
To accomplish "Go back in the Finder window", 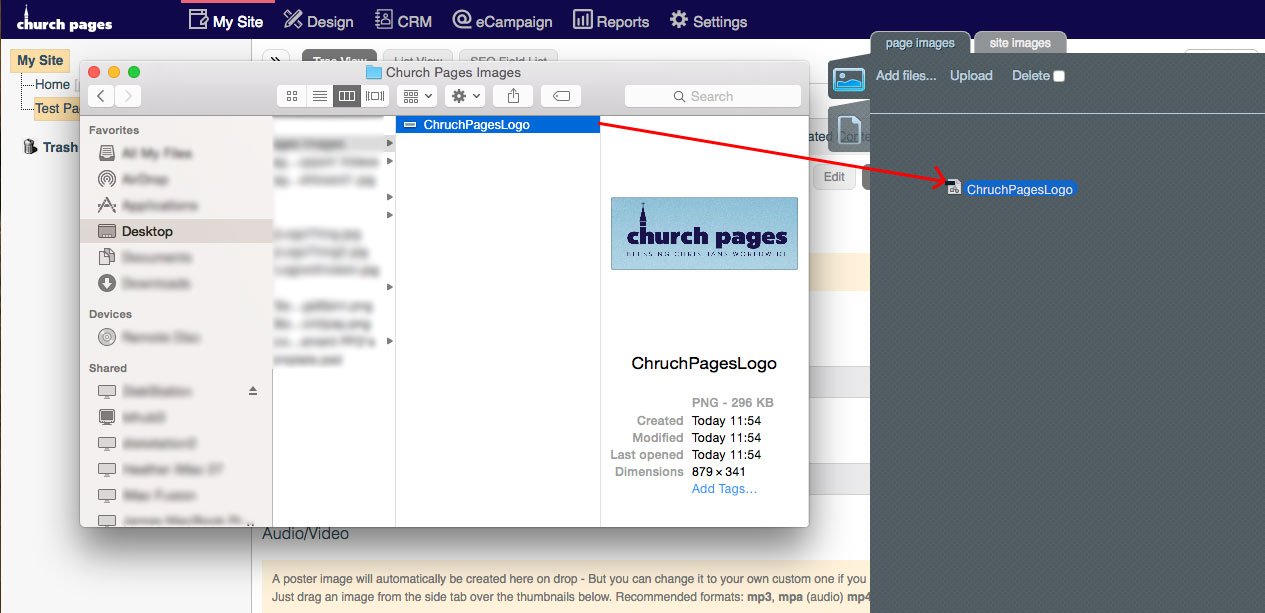I will click(101, 96).
